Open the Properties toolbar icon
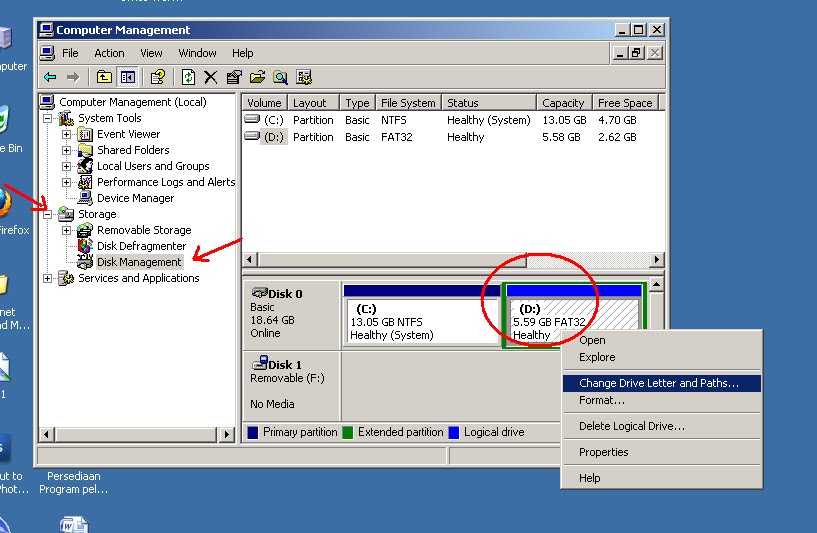Screen dimensions: 817x533 tap(157, 78)
